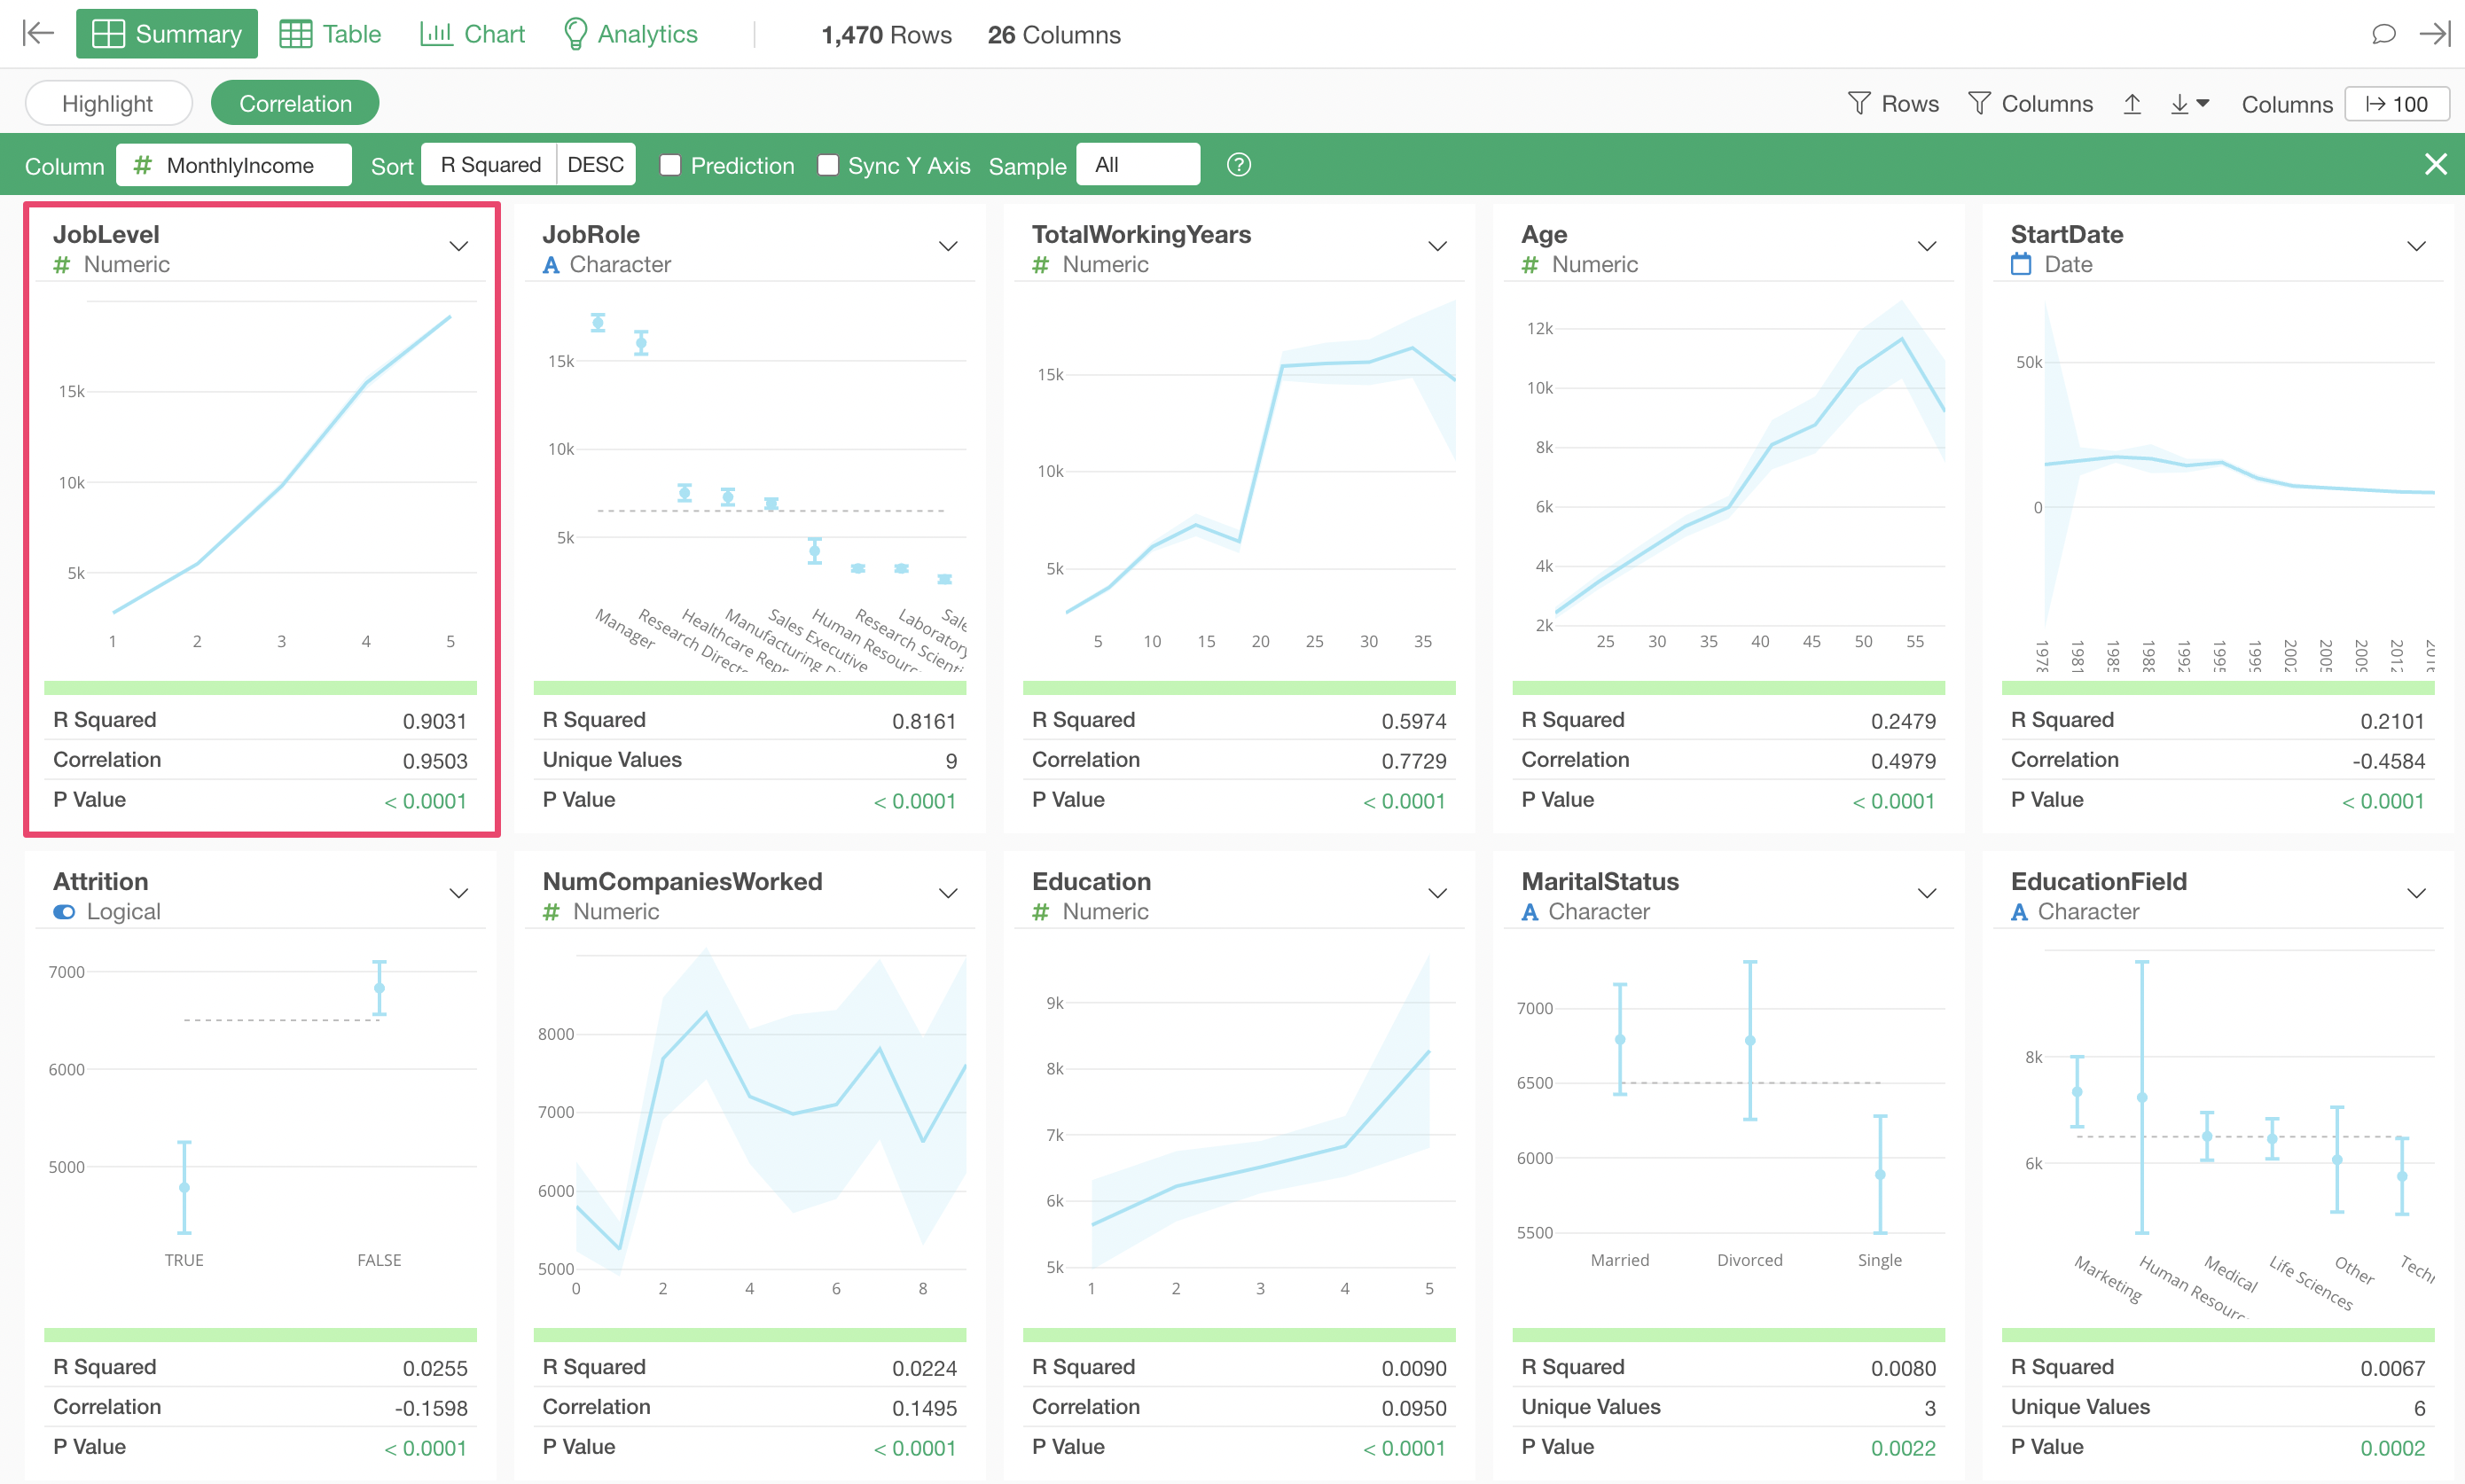Expand the JobRole card chevron menu

click(948, 246)
